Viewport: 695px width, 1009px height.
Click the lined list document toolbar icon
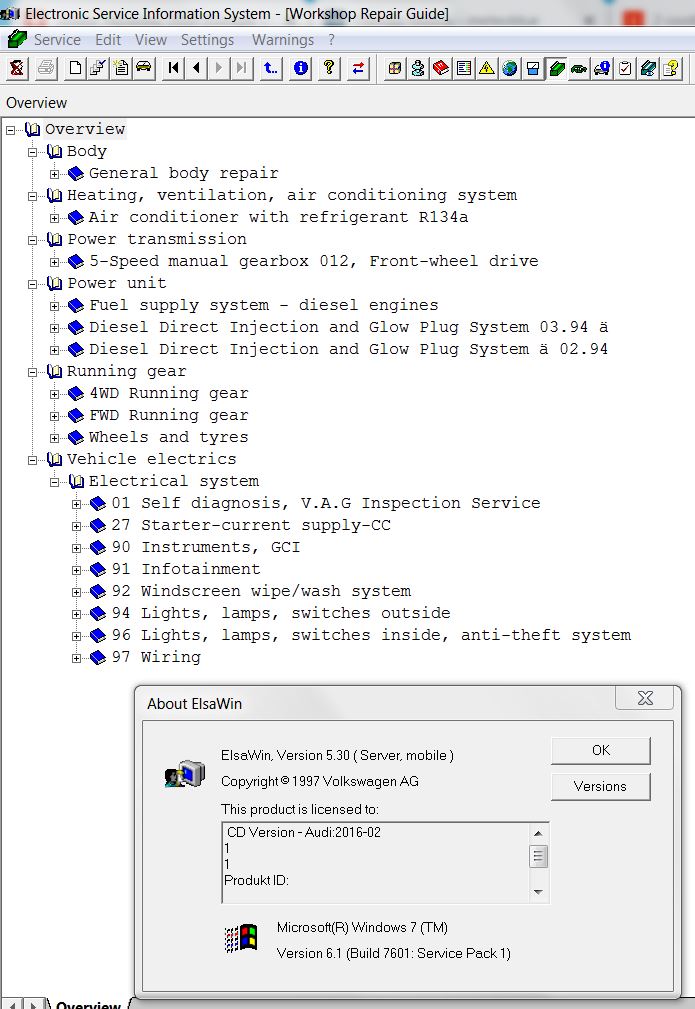tap(464, 68)
